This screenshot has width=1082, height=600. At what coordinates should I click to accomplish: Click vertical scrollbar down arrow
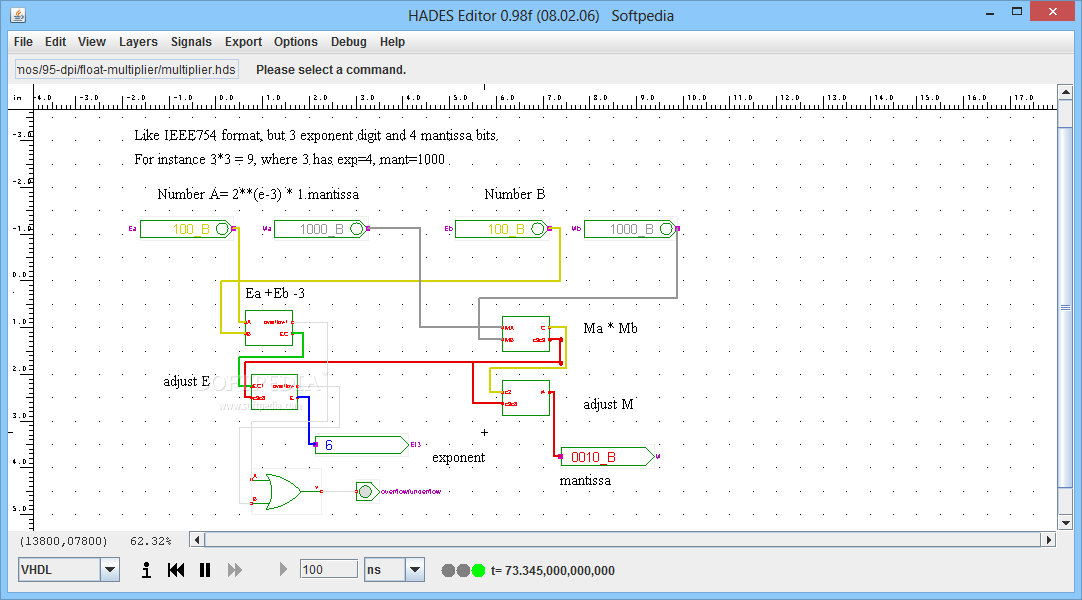[x=1065, y=523]
